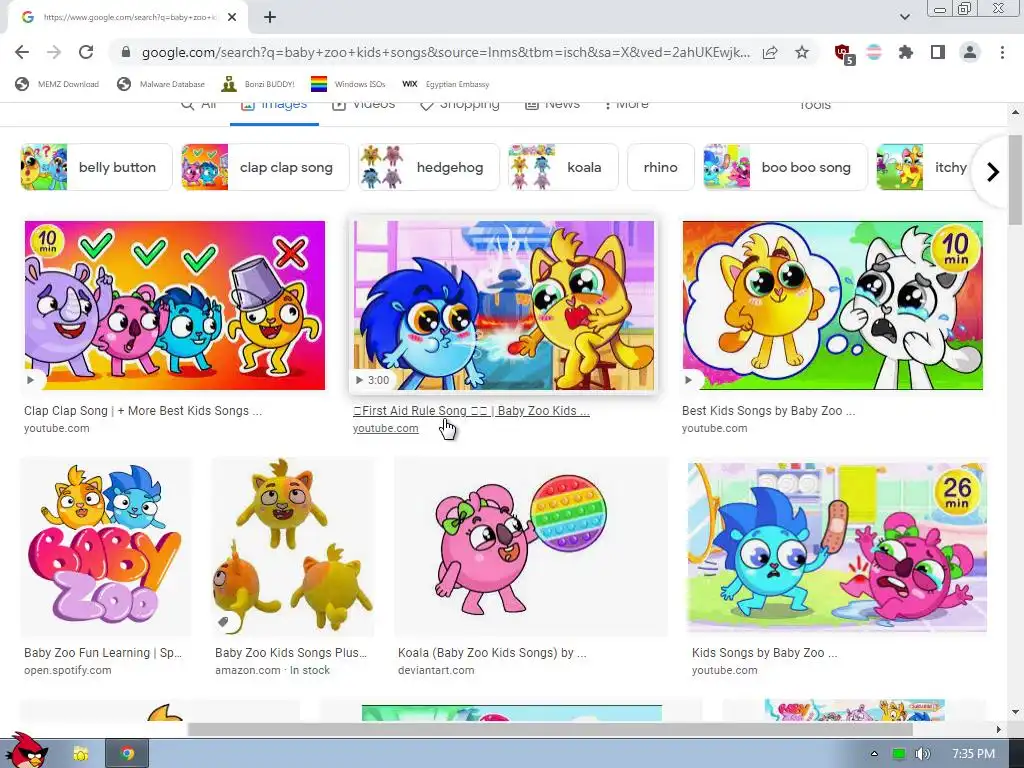
Task: Filter by belly button chip
Action: [x=96, y=167]
